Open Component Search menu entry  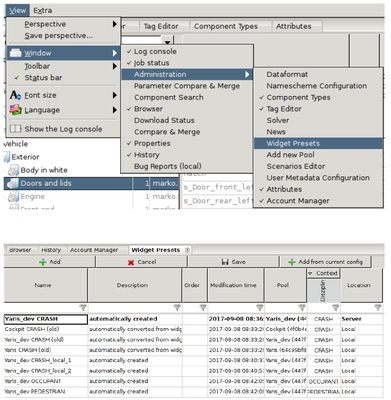(187, 97)
